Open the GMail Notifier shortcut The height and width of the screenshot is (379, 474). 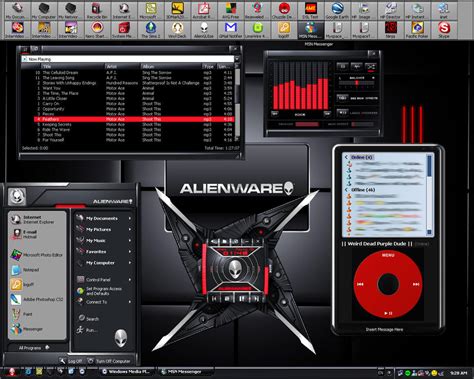[230, 30]
